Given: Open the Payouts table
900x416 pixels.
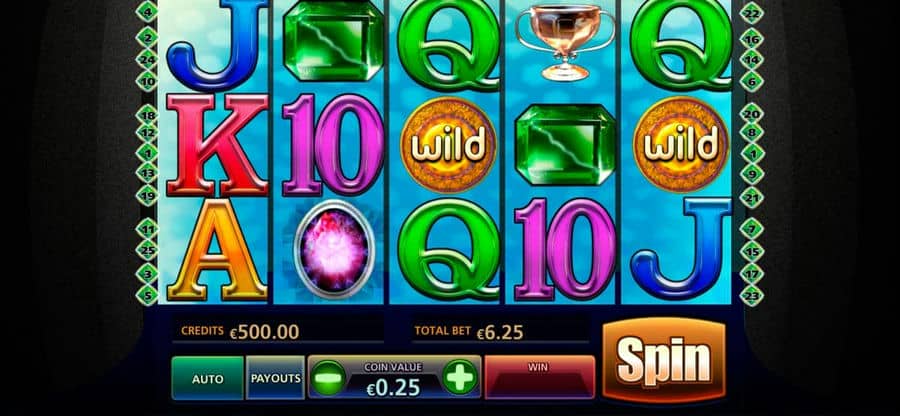Looking at the screenshot, I should (275, 378).
